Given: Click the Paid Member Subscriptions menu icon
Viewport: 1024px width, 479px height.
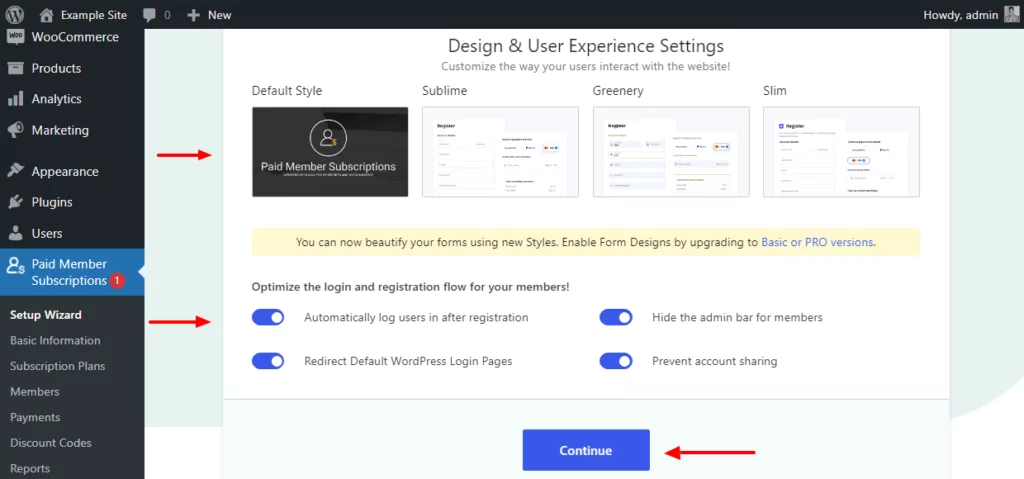Looking at the screenshot, I should tap(16, 265).
